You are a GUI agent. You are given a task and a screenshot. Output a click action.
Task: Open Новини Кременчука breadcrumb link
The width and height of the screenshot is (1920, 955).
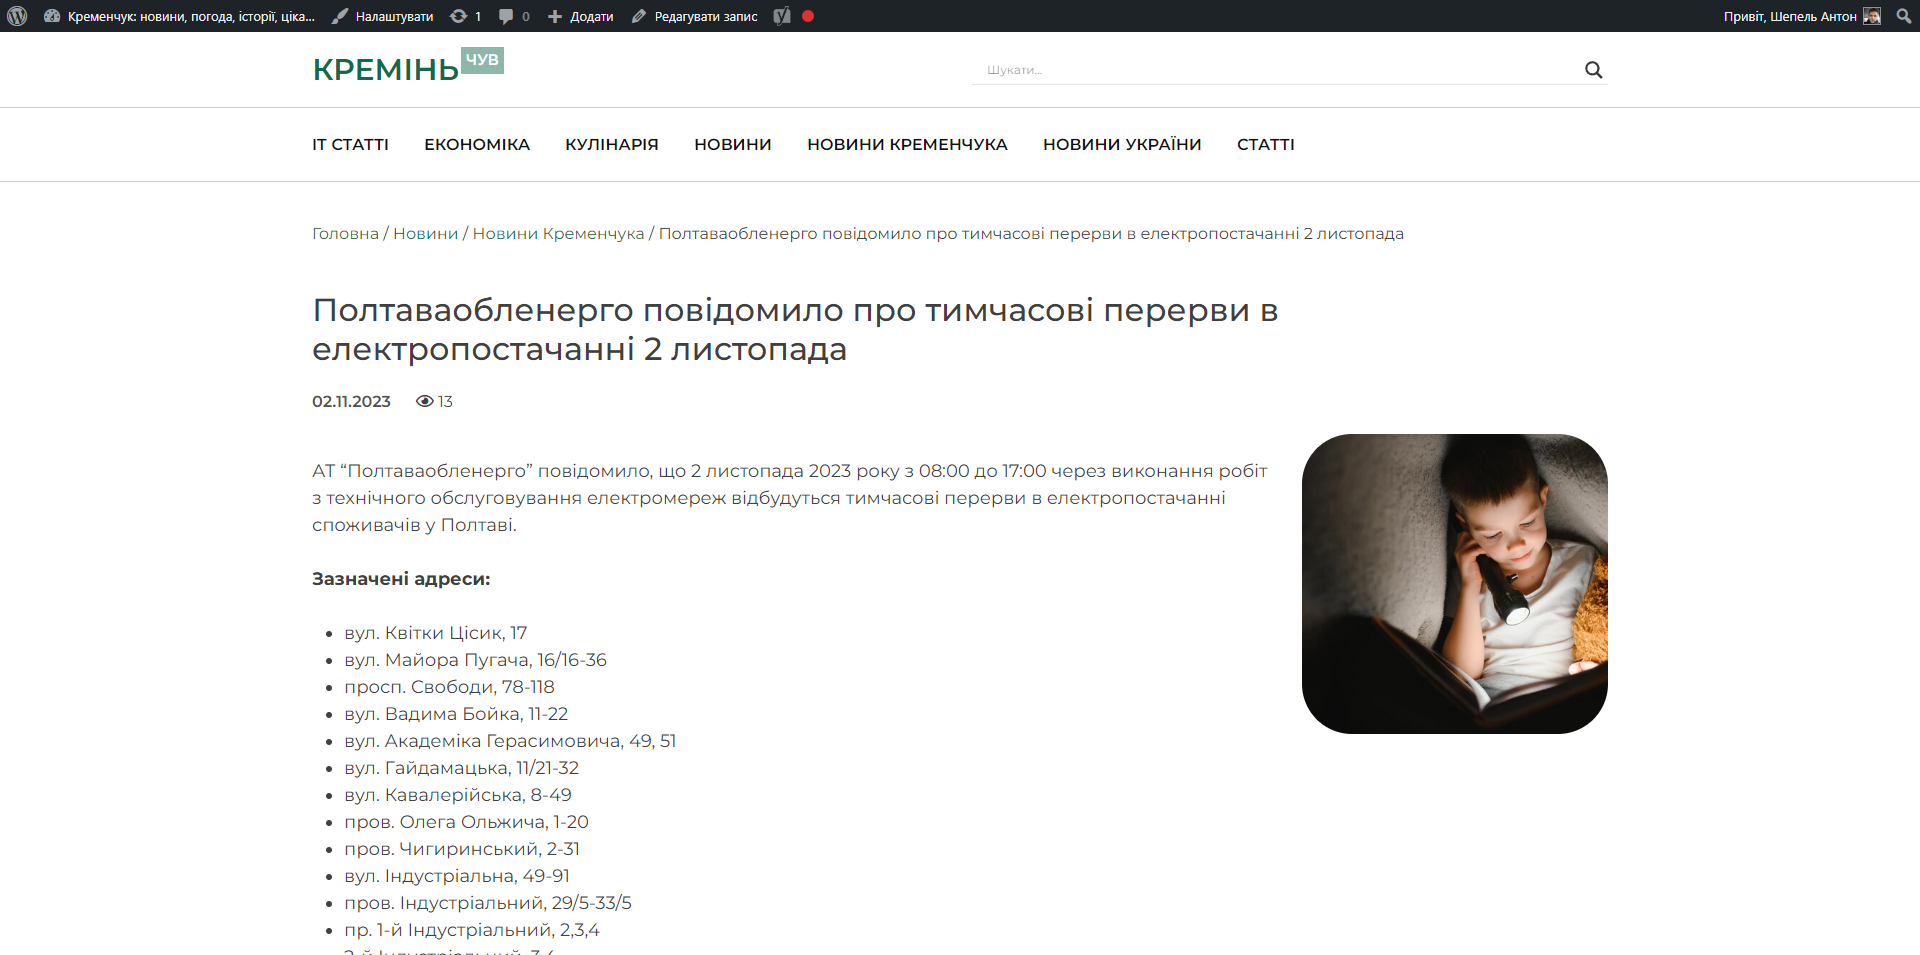click(x=558, y=233)
